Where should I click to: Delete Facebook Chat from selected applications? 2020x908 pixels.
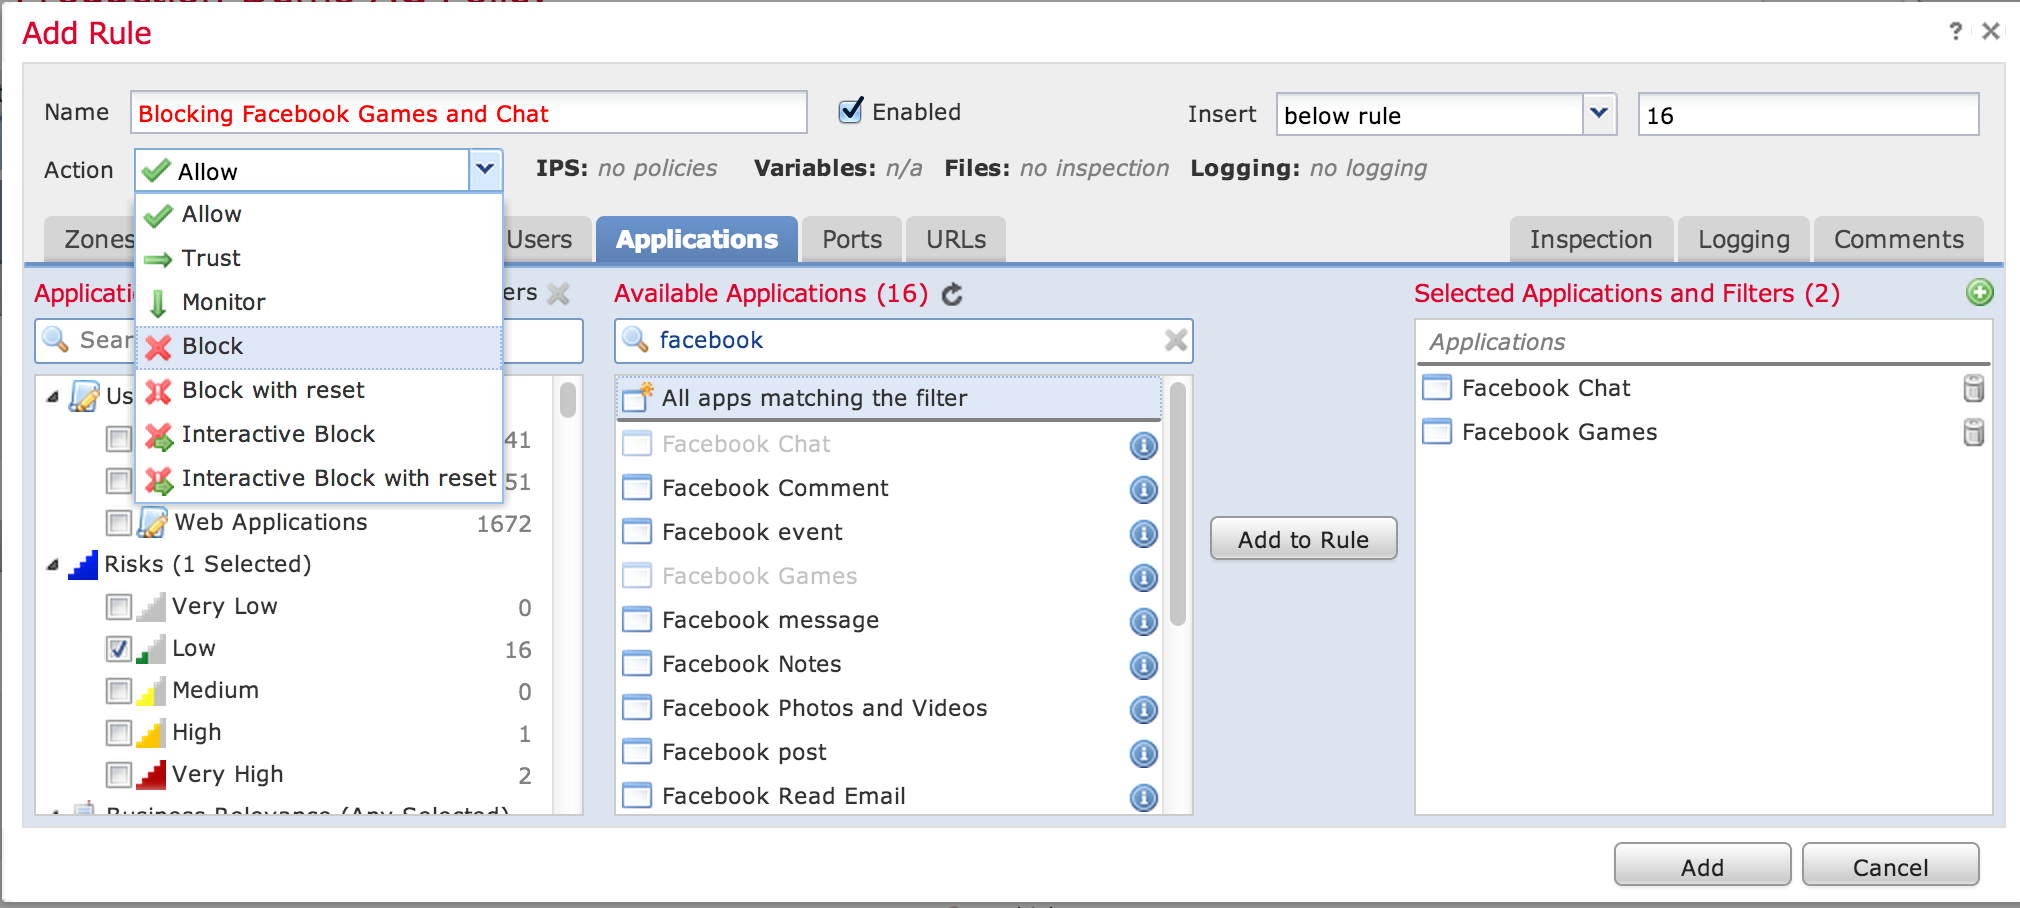click(1973, 388)
